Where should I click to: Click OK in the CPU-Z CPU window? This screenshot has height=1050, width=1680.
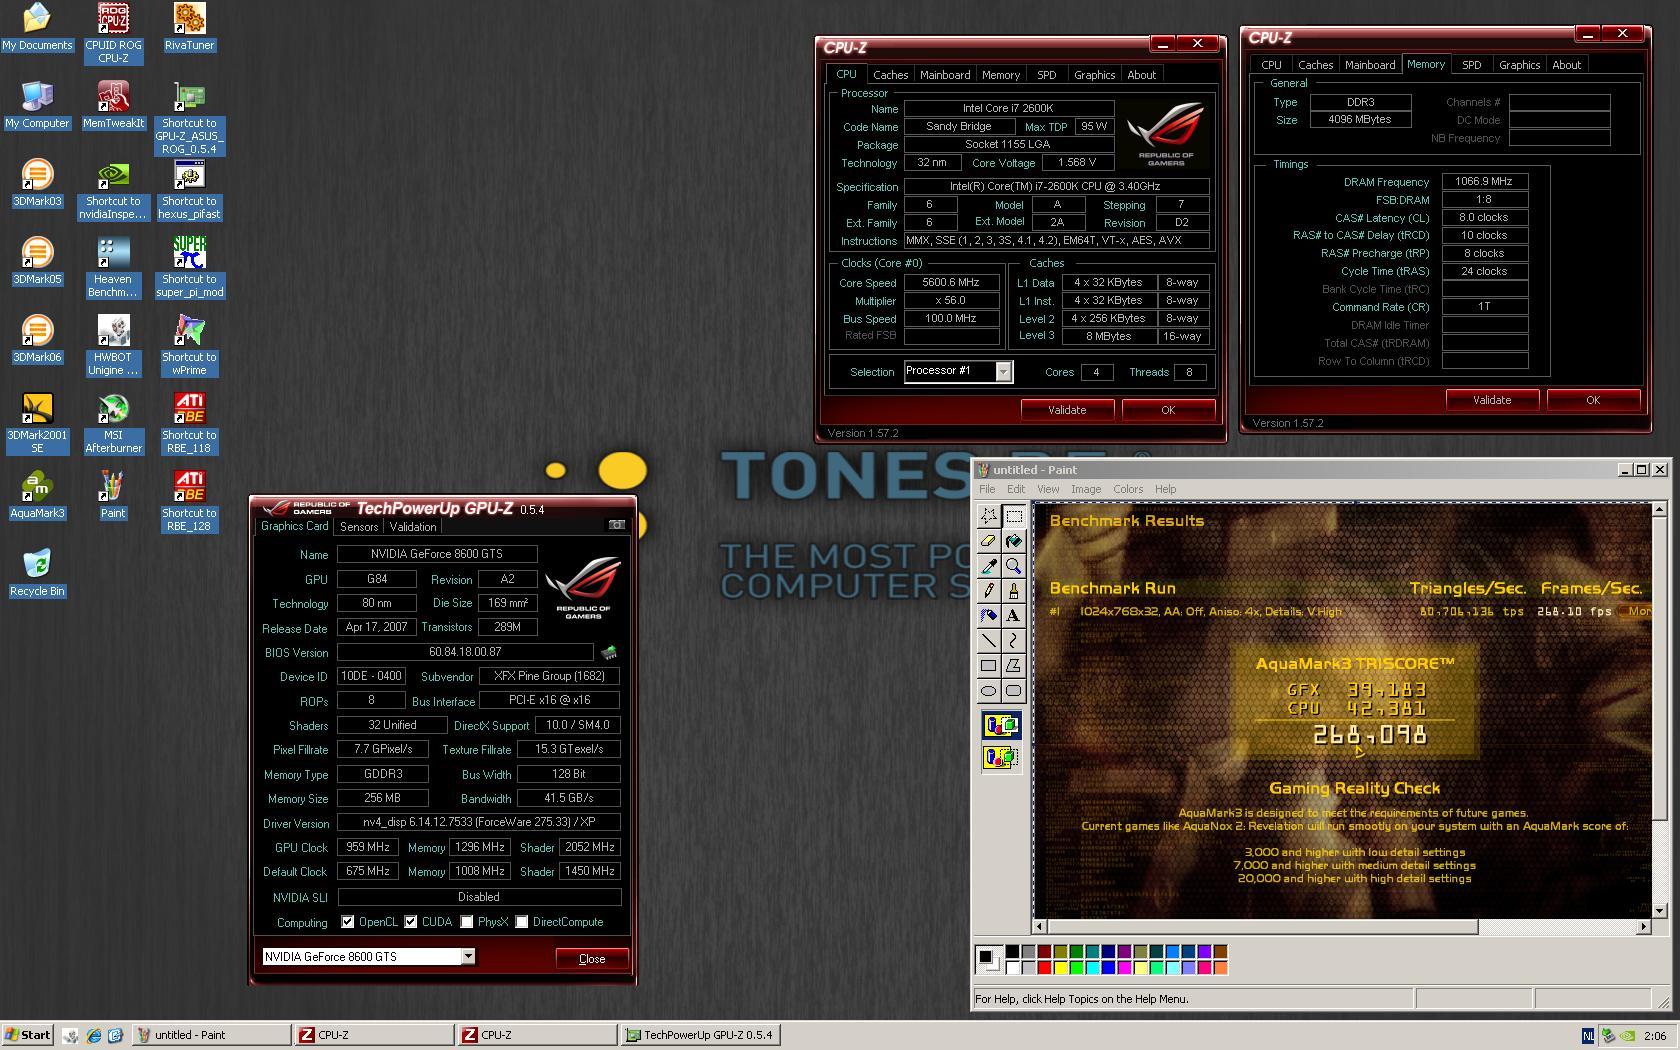tap(1168, 410)
